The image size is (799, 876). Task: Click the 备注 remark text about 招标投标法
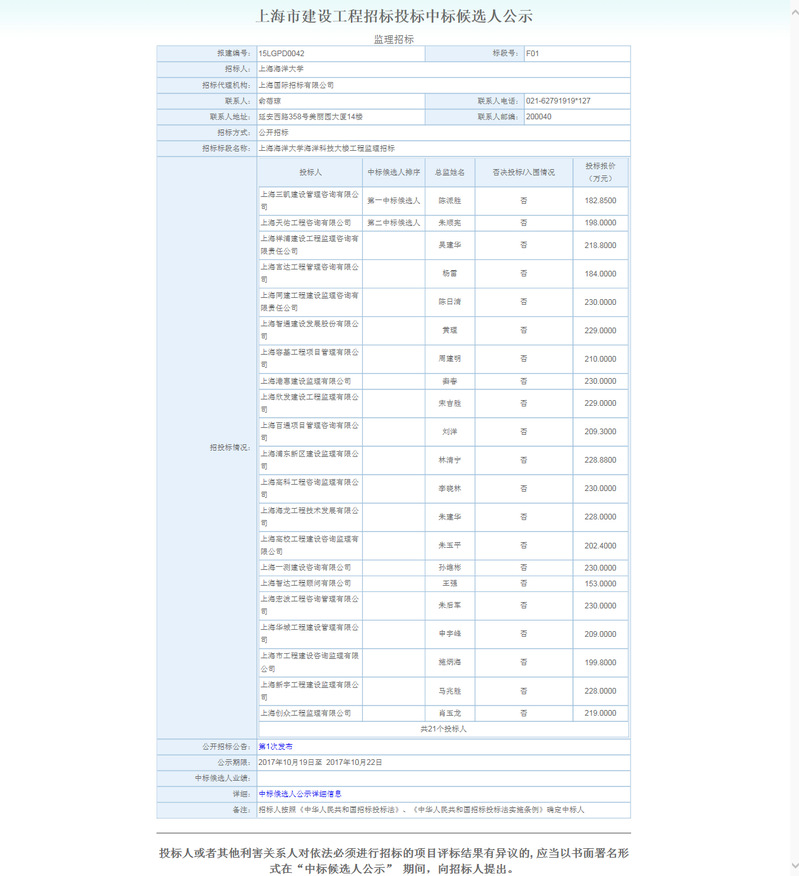click(x=421, y=810)
